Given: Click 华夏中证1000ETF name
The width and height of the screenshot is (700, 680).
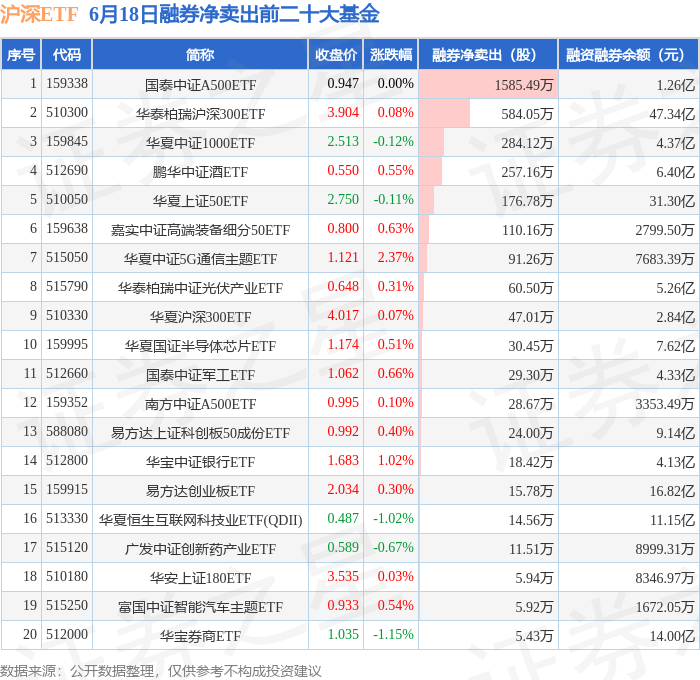Looking at the screenshot, I should [200, 143].
